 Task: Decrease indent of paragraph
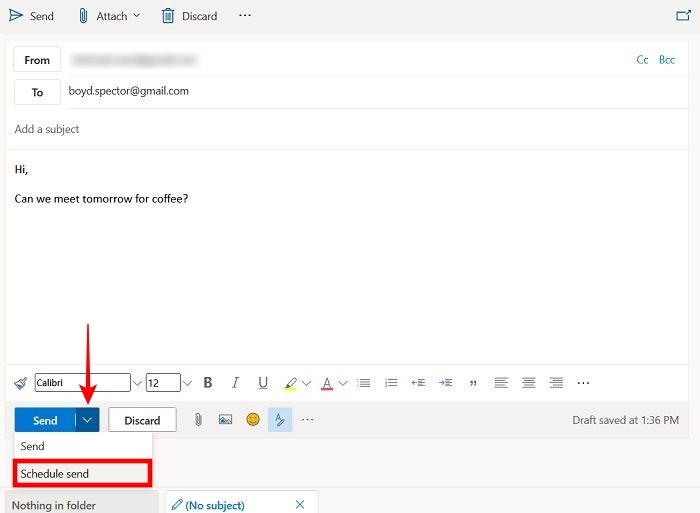418,383
